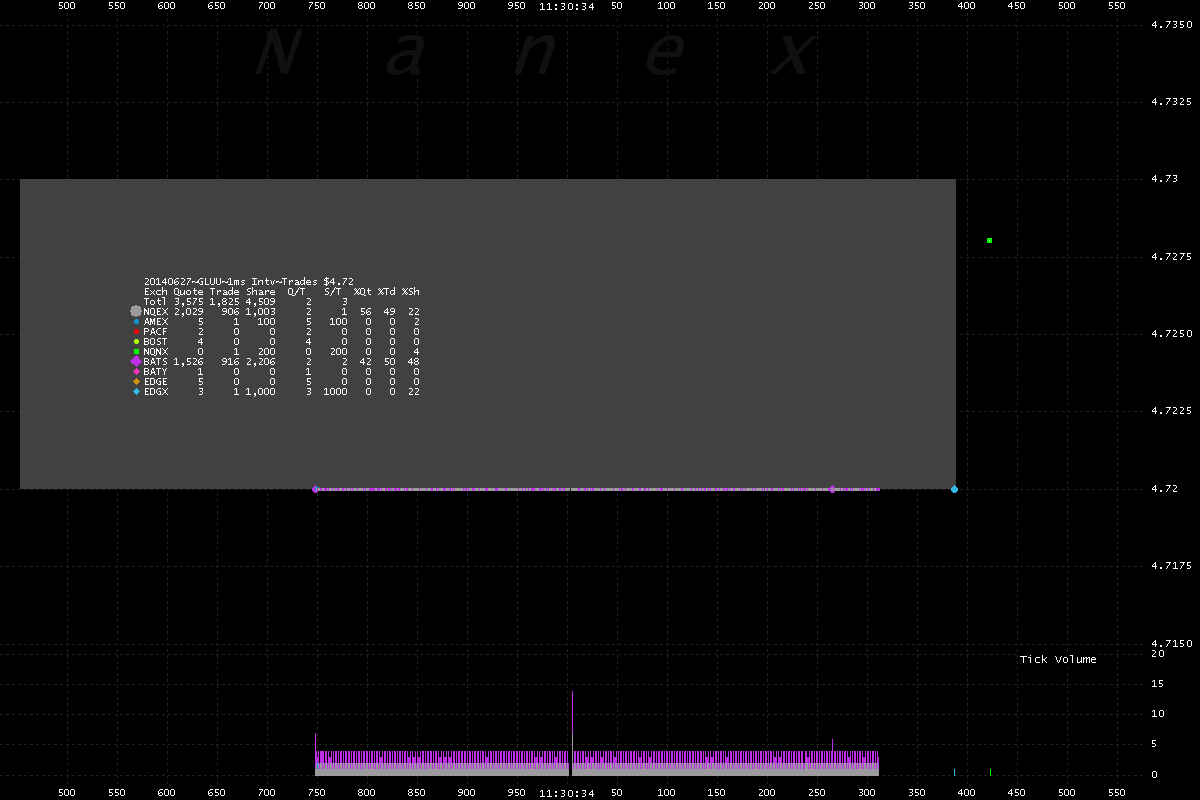Click the 'AMEX' exchange label
1200x800 pixels.
[156, 322]
